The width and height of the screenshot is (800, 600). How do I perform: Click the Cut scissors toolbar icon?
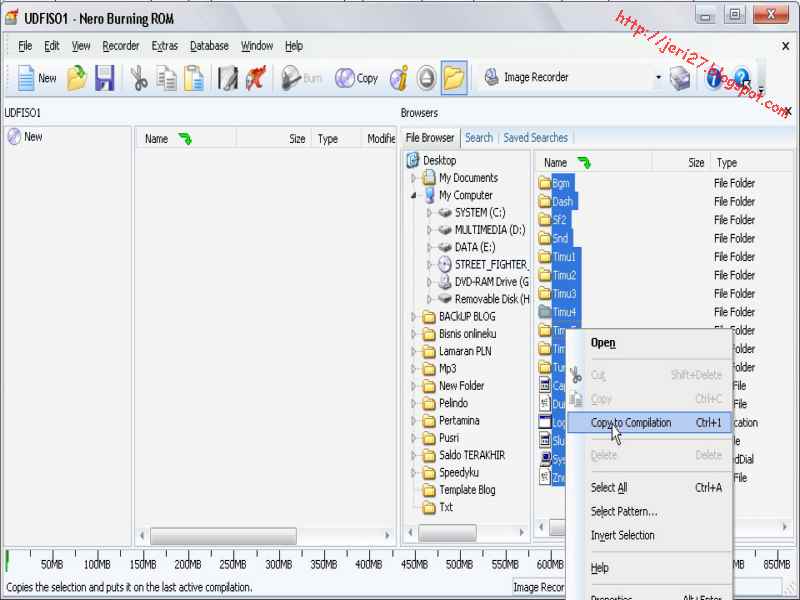(x=138, y=78)
